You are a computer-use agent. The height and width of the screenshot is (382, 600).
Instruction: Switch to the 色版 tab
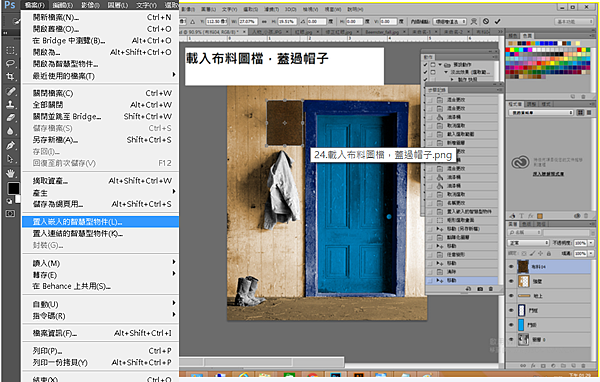[527, 224]
